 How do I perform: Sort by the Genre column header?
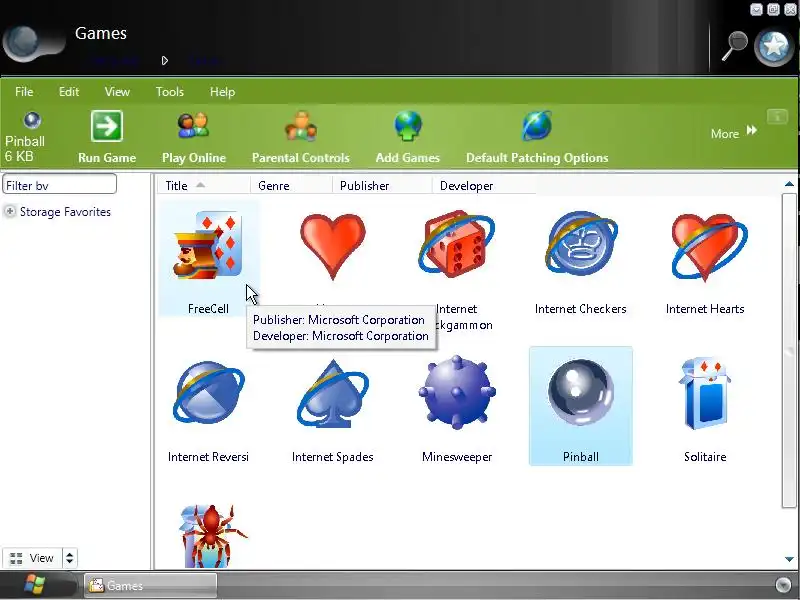coord(291,186)
